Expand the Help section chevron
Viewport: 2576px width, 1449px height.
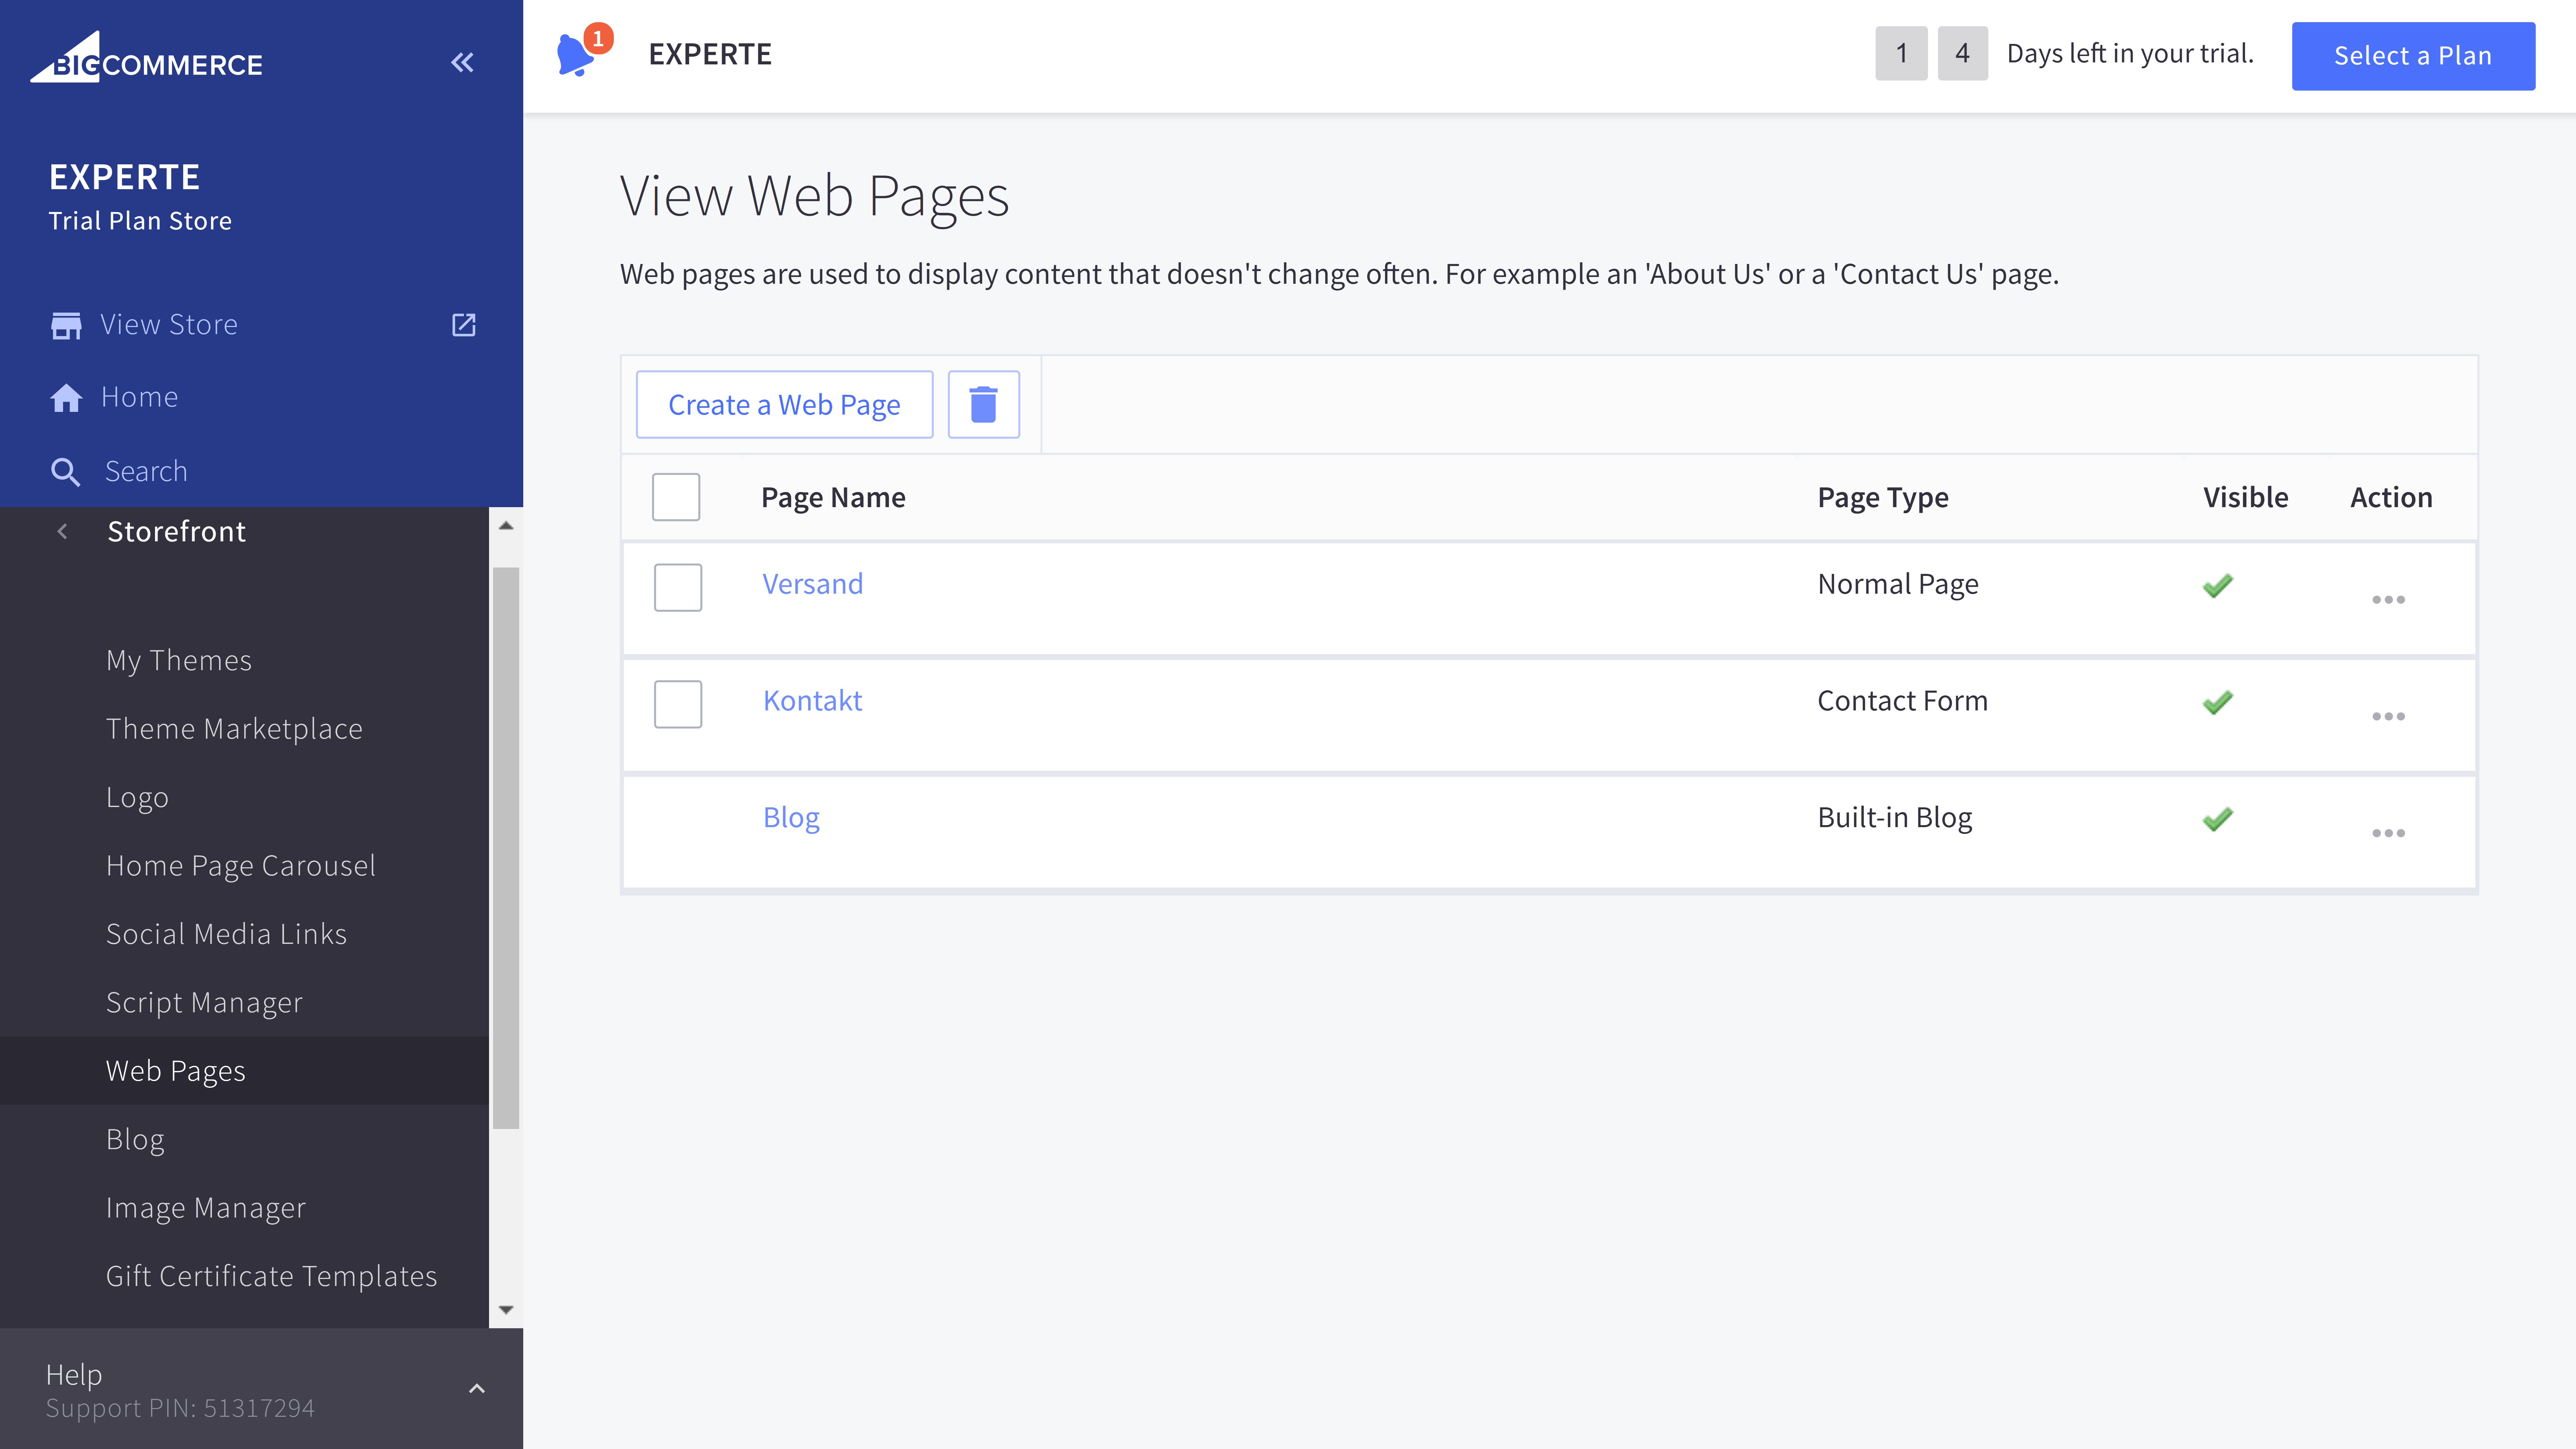pyautogui.click(x=477, y=1388)
